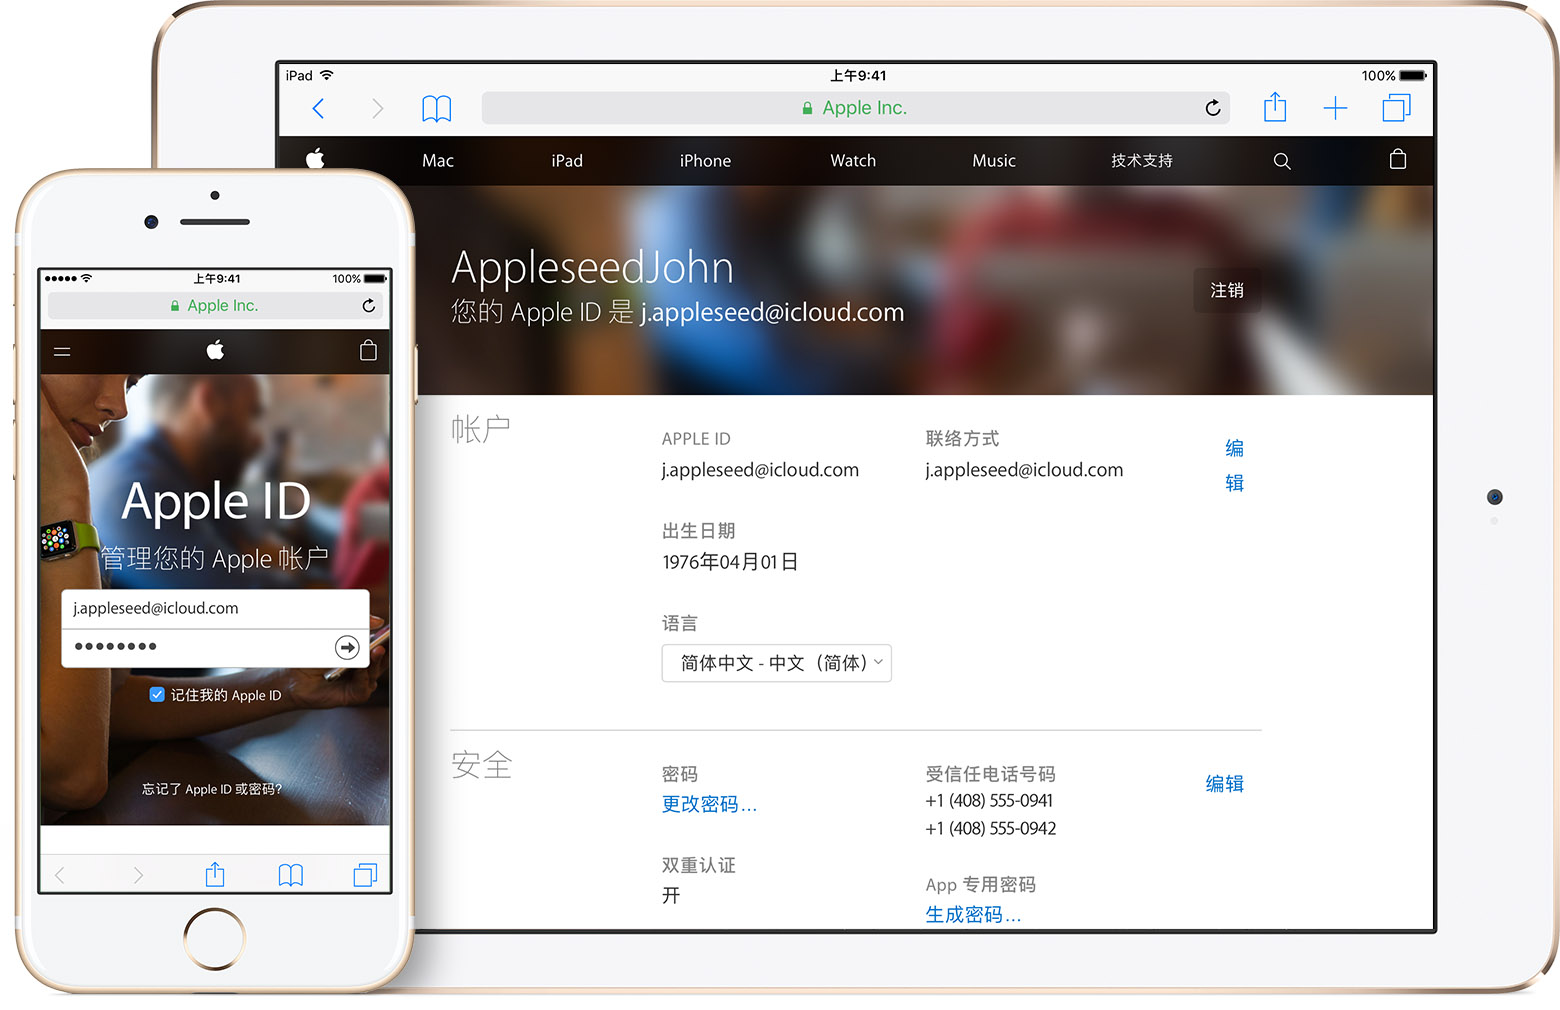Expand the 语言 language dropdown
Viewport: 1560px width, 1010px height.
(x=776, y=663)
